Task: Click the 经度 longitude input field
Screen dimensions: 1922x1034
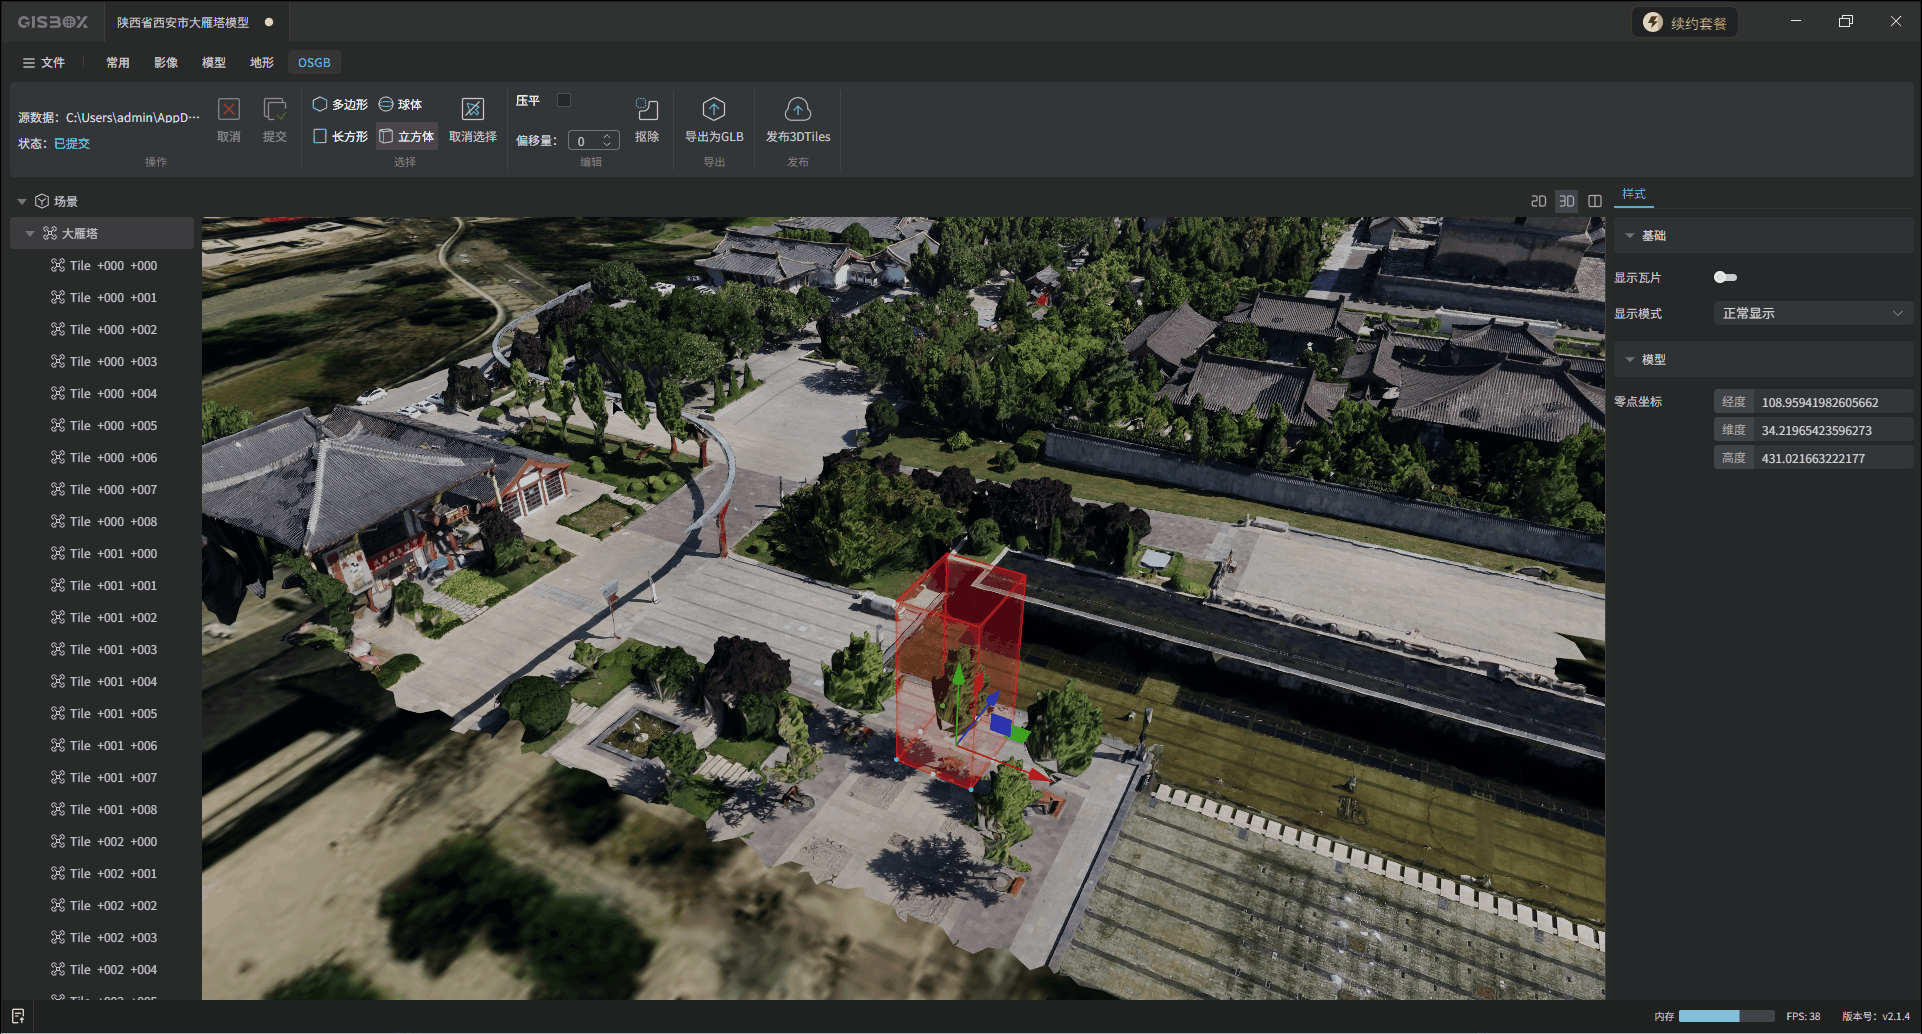Action: tap(1832, 402)
